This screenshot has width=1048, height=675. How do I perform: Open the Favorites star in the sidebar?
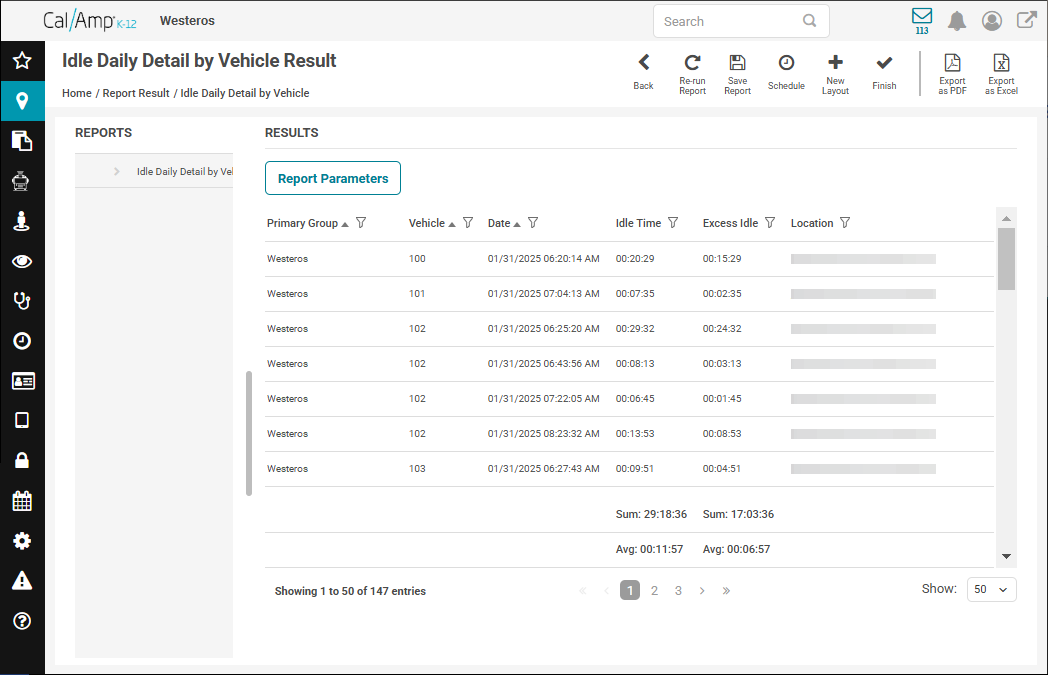point(22,61)
